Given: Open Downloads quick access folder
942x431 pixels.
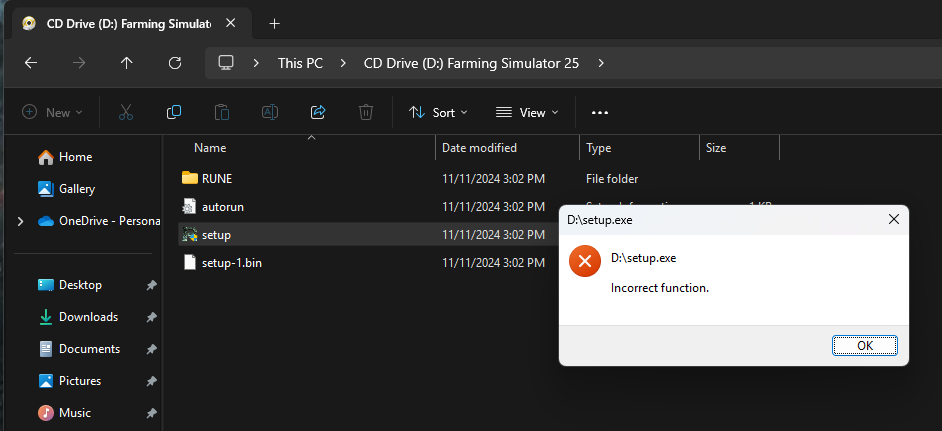Looking at the screenshot, I should [x=77, y=317].
